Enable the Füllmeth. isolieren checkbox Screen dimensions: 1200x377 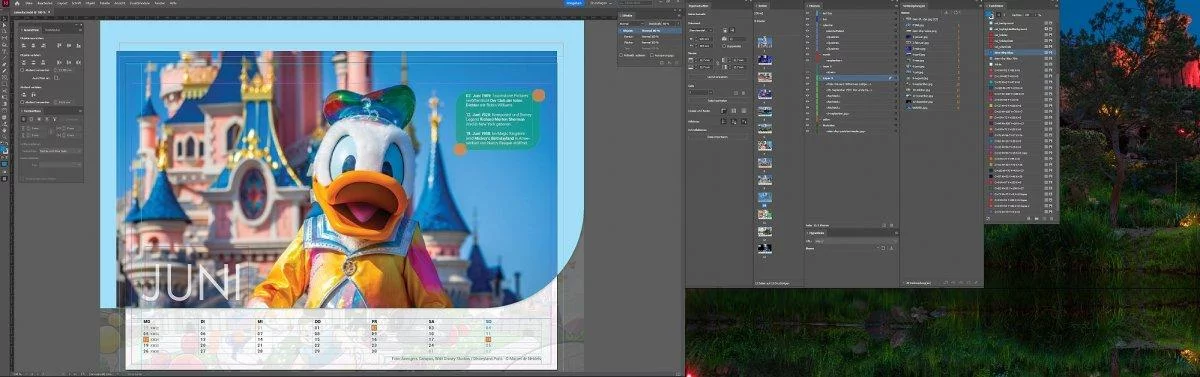coord(621,55)
